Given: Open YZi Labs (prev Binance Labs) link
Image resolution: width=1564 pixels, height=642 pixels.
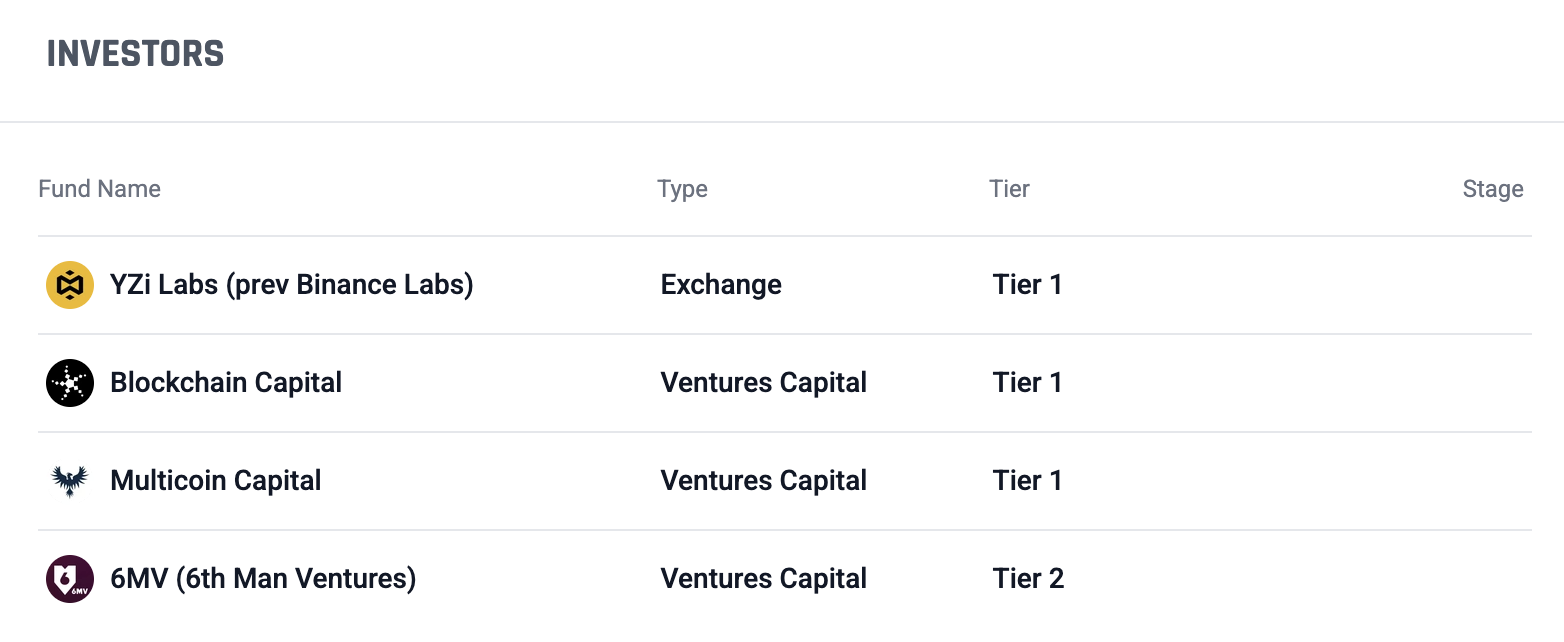Looking at the screenshot, I should coord(291,285).
